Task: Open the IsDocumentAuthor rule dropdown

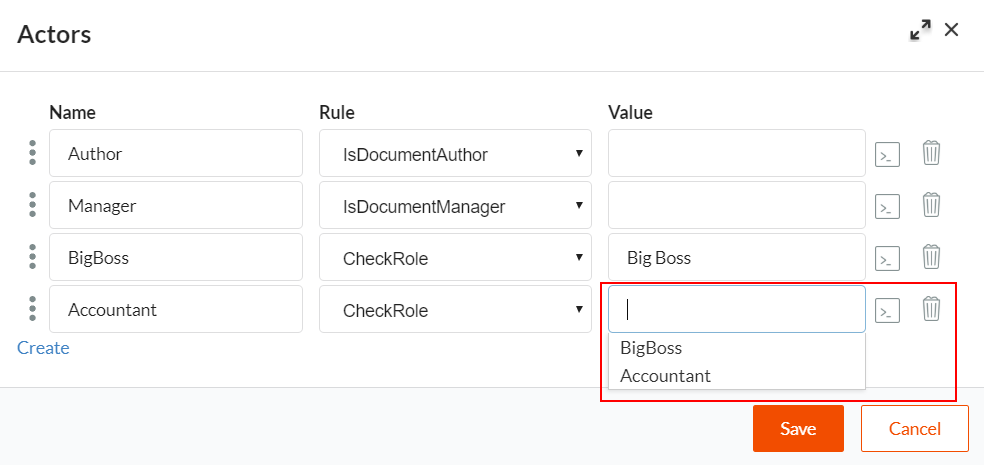Action: point(455,154)
